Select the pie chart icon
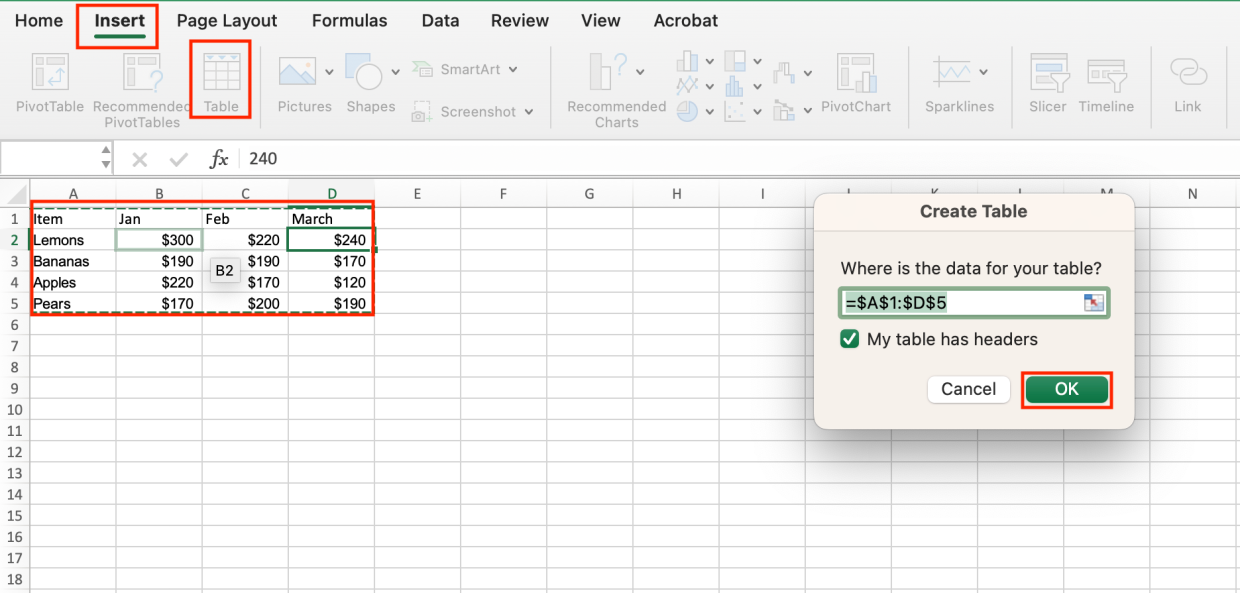 (686, 111)
